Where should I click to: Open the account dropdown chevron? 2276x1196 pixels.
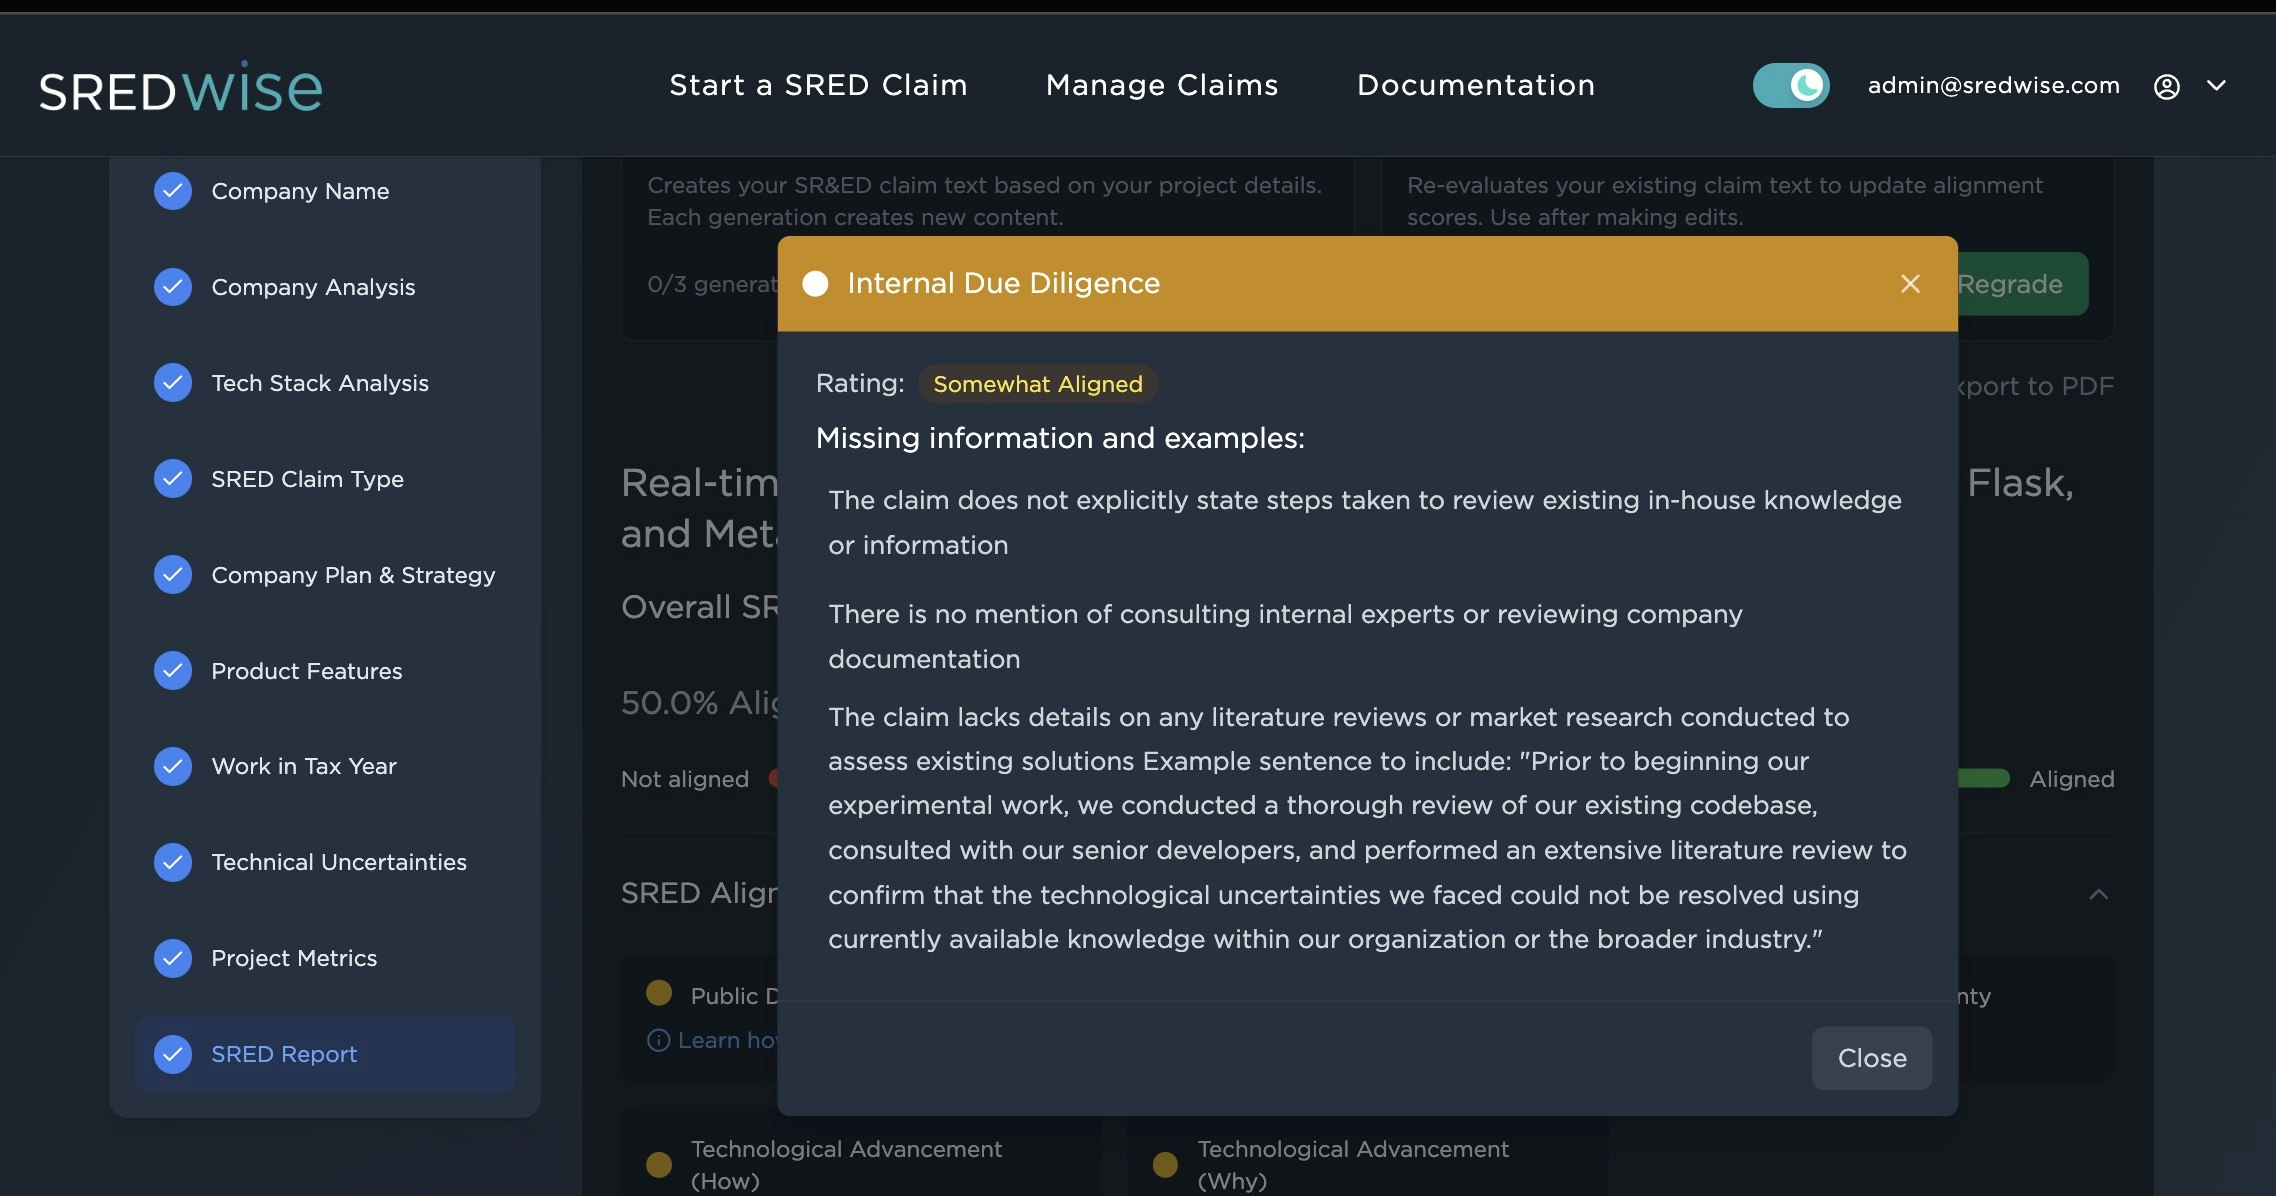click(x=2216, y=86)
